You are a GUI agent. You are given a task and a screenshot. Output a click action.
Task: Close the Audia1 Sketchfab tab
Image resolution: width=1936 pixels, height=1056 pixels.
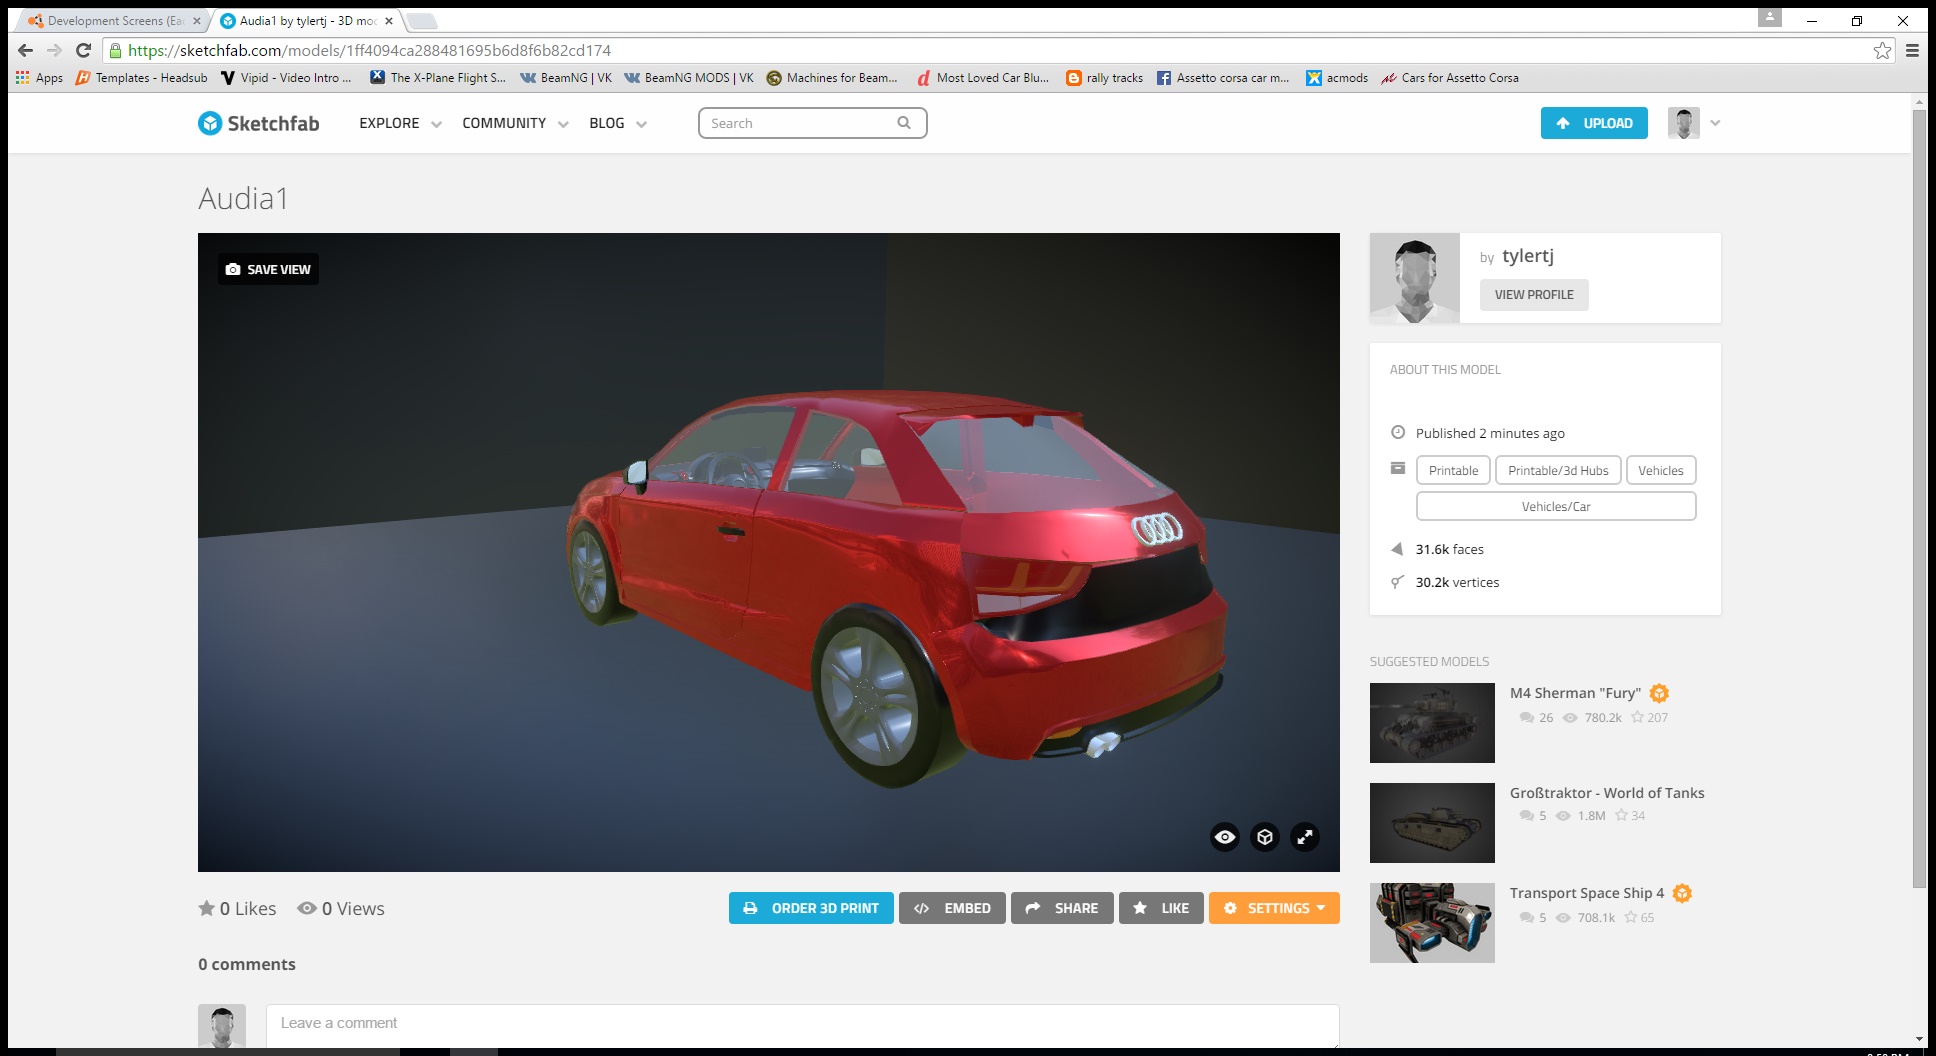pyautogui.click(x=389, y=20)
